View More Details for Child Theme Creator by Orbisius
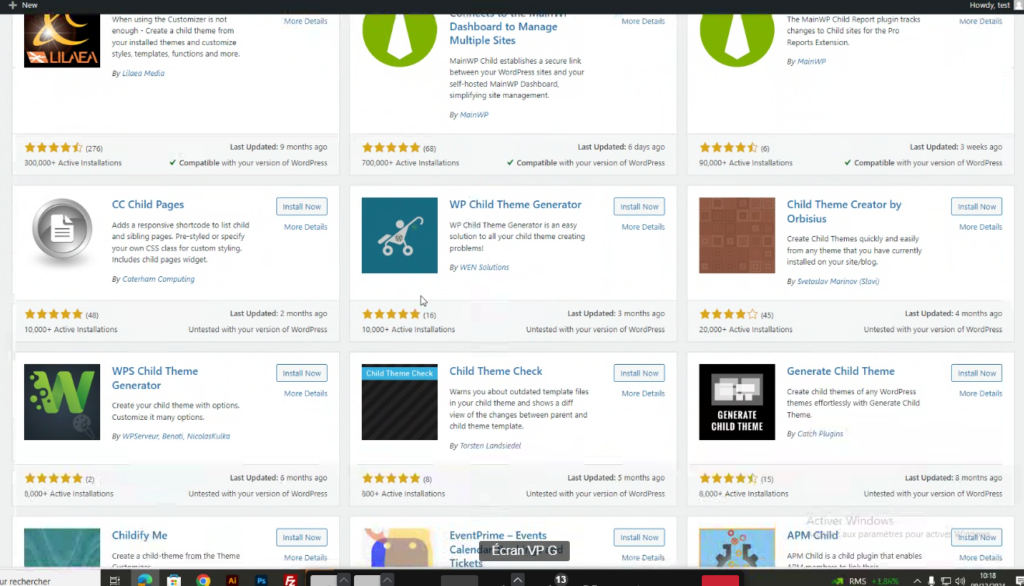The image size is (1024, 586). pos(980,227)
